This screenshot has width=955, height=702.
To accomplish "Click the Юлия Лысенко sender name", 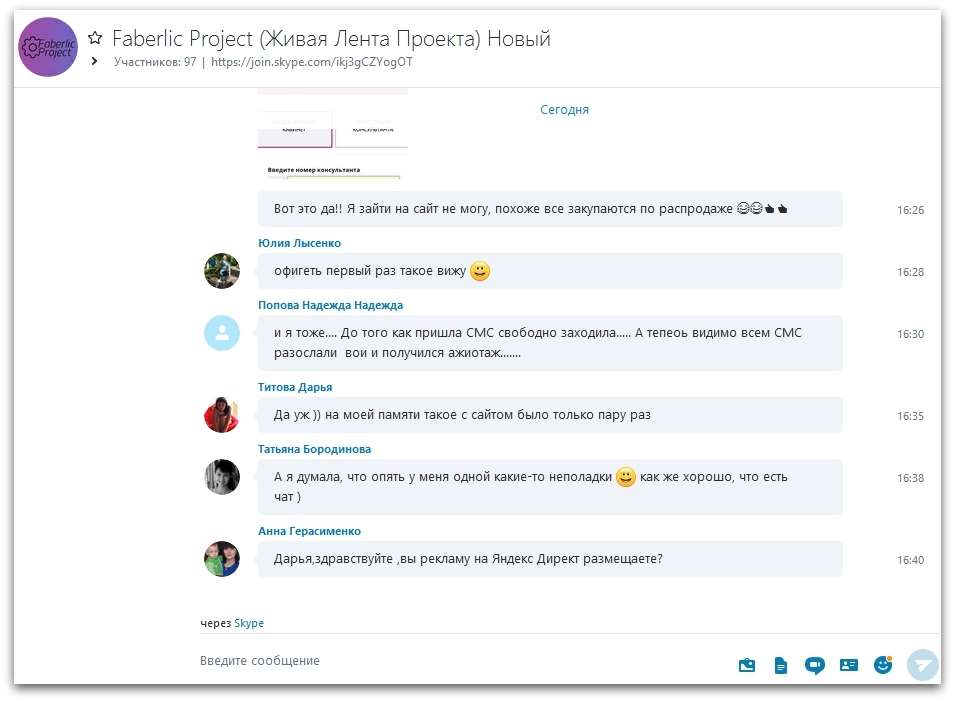I will 299,243.
